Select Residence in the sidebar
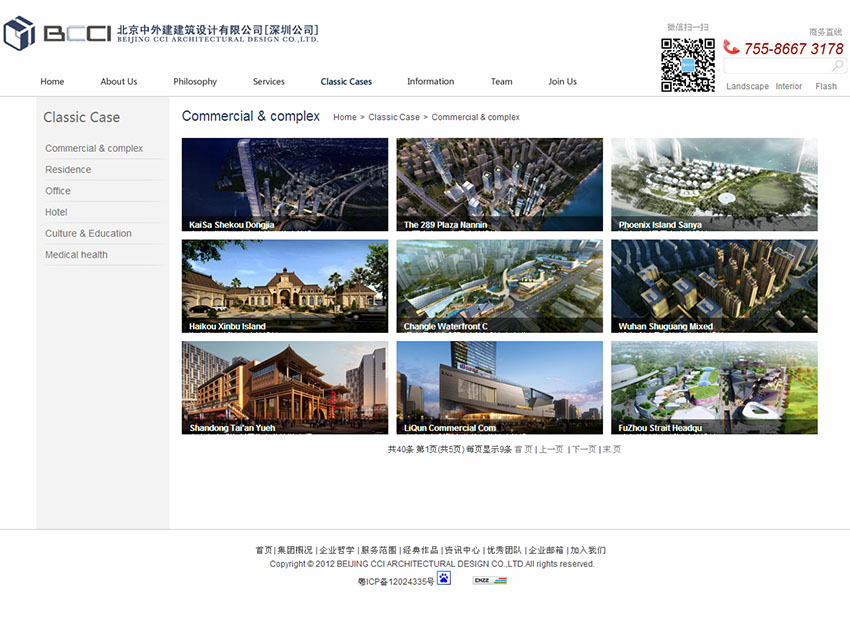Viewport: 850px width, 643px height. click(x=68, y=170)
